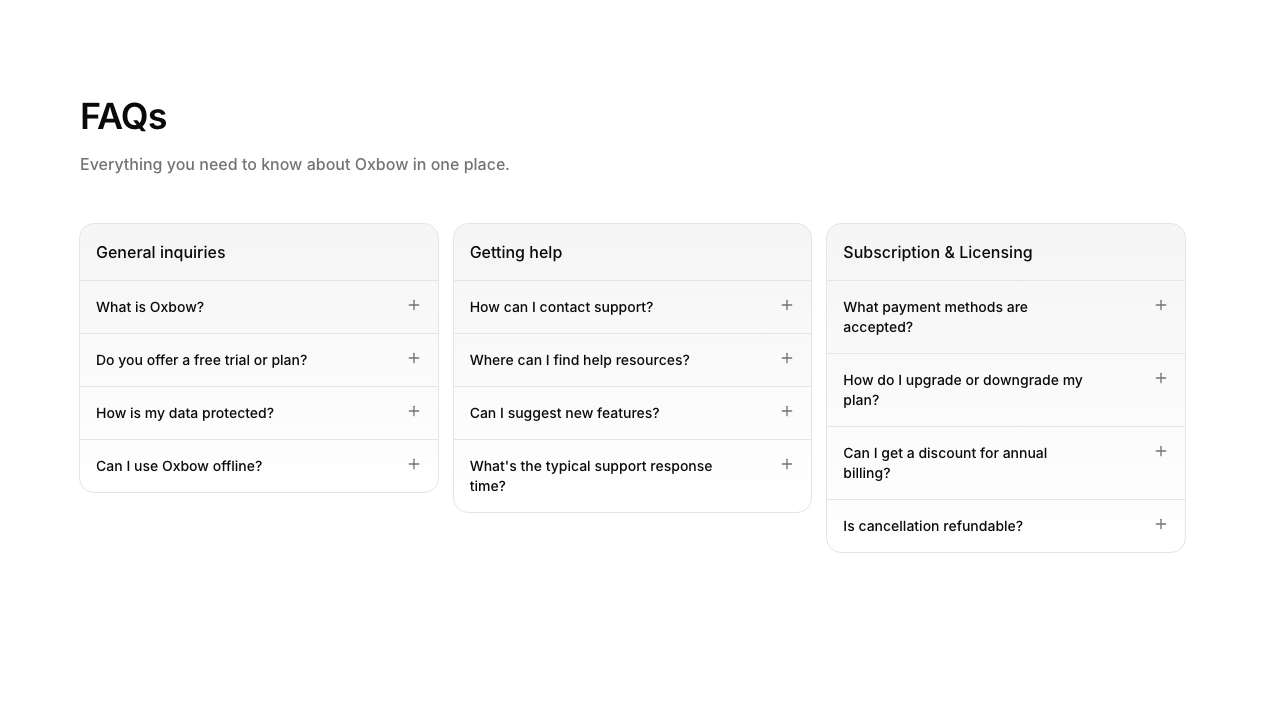Image resolution: width=1280 pixels, height=720 pixels.
Task: Open "Where can I find help resources?"
Action: tap(579, 360)
